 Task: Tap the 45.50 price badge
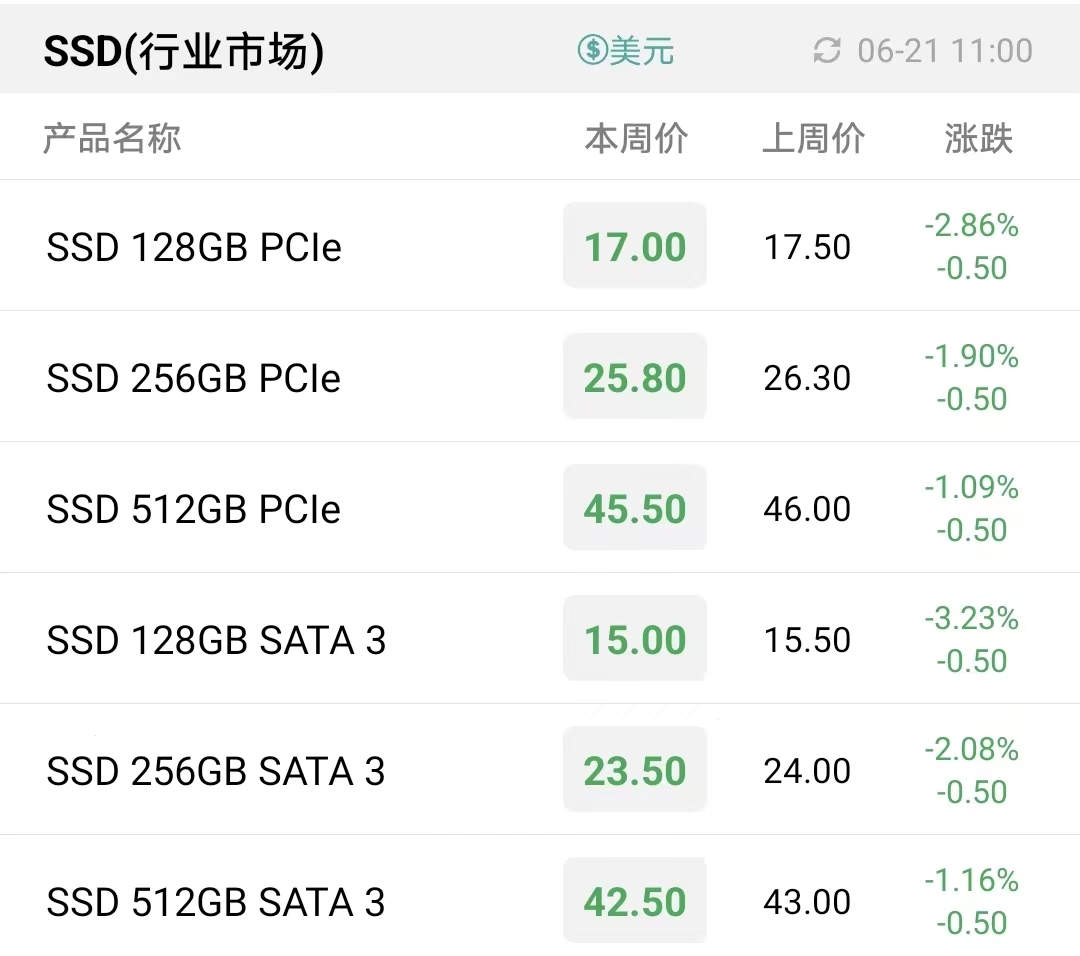635,508
